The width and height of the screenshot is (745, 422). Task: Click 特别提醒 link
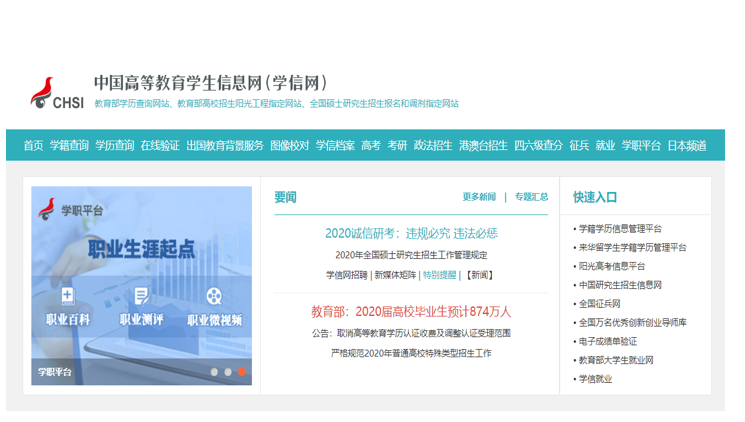pos(439,275)
